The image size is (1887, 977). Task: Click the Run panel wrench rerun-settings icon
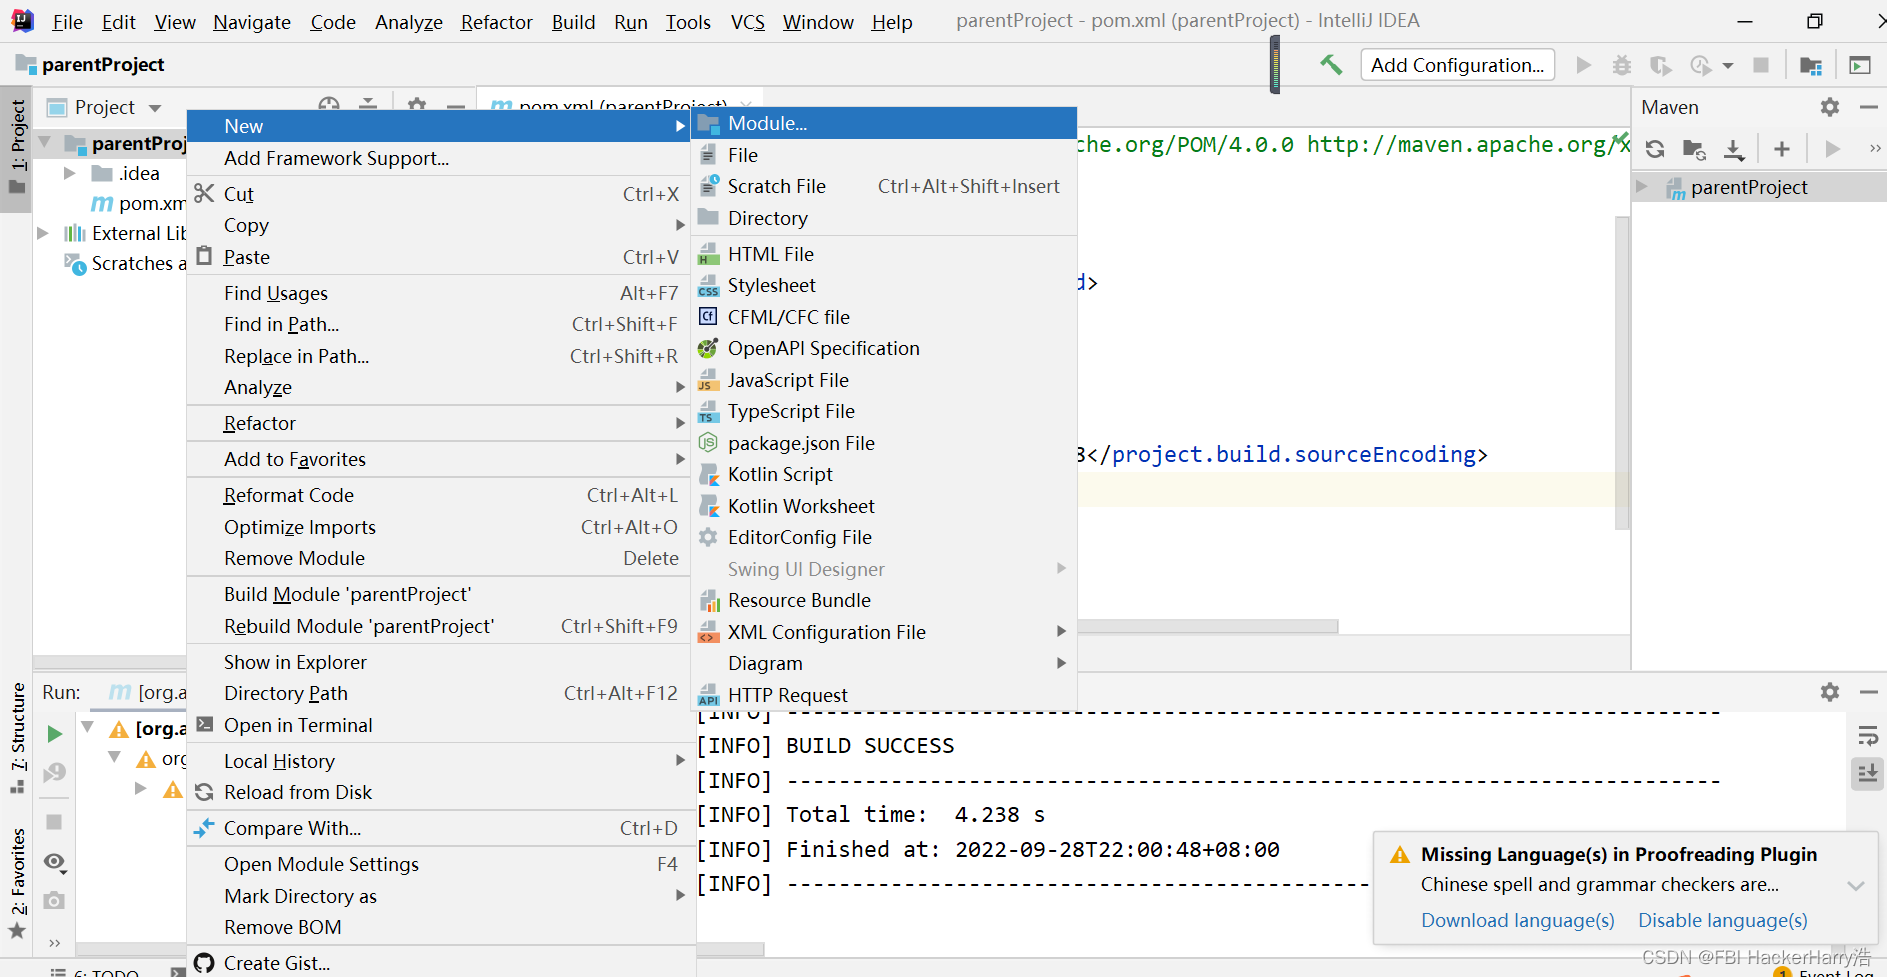tap(54, 772)
